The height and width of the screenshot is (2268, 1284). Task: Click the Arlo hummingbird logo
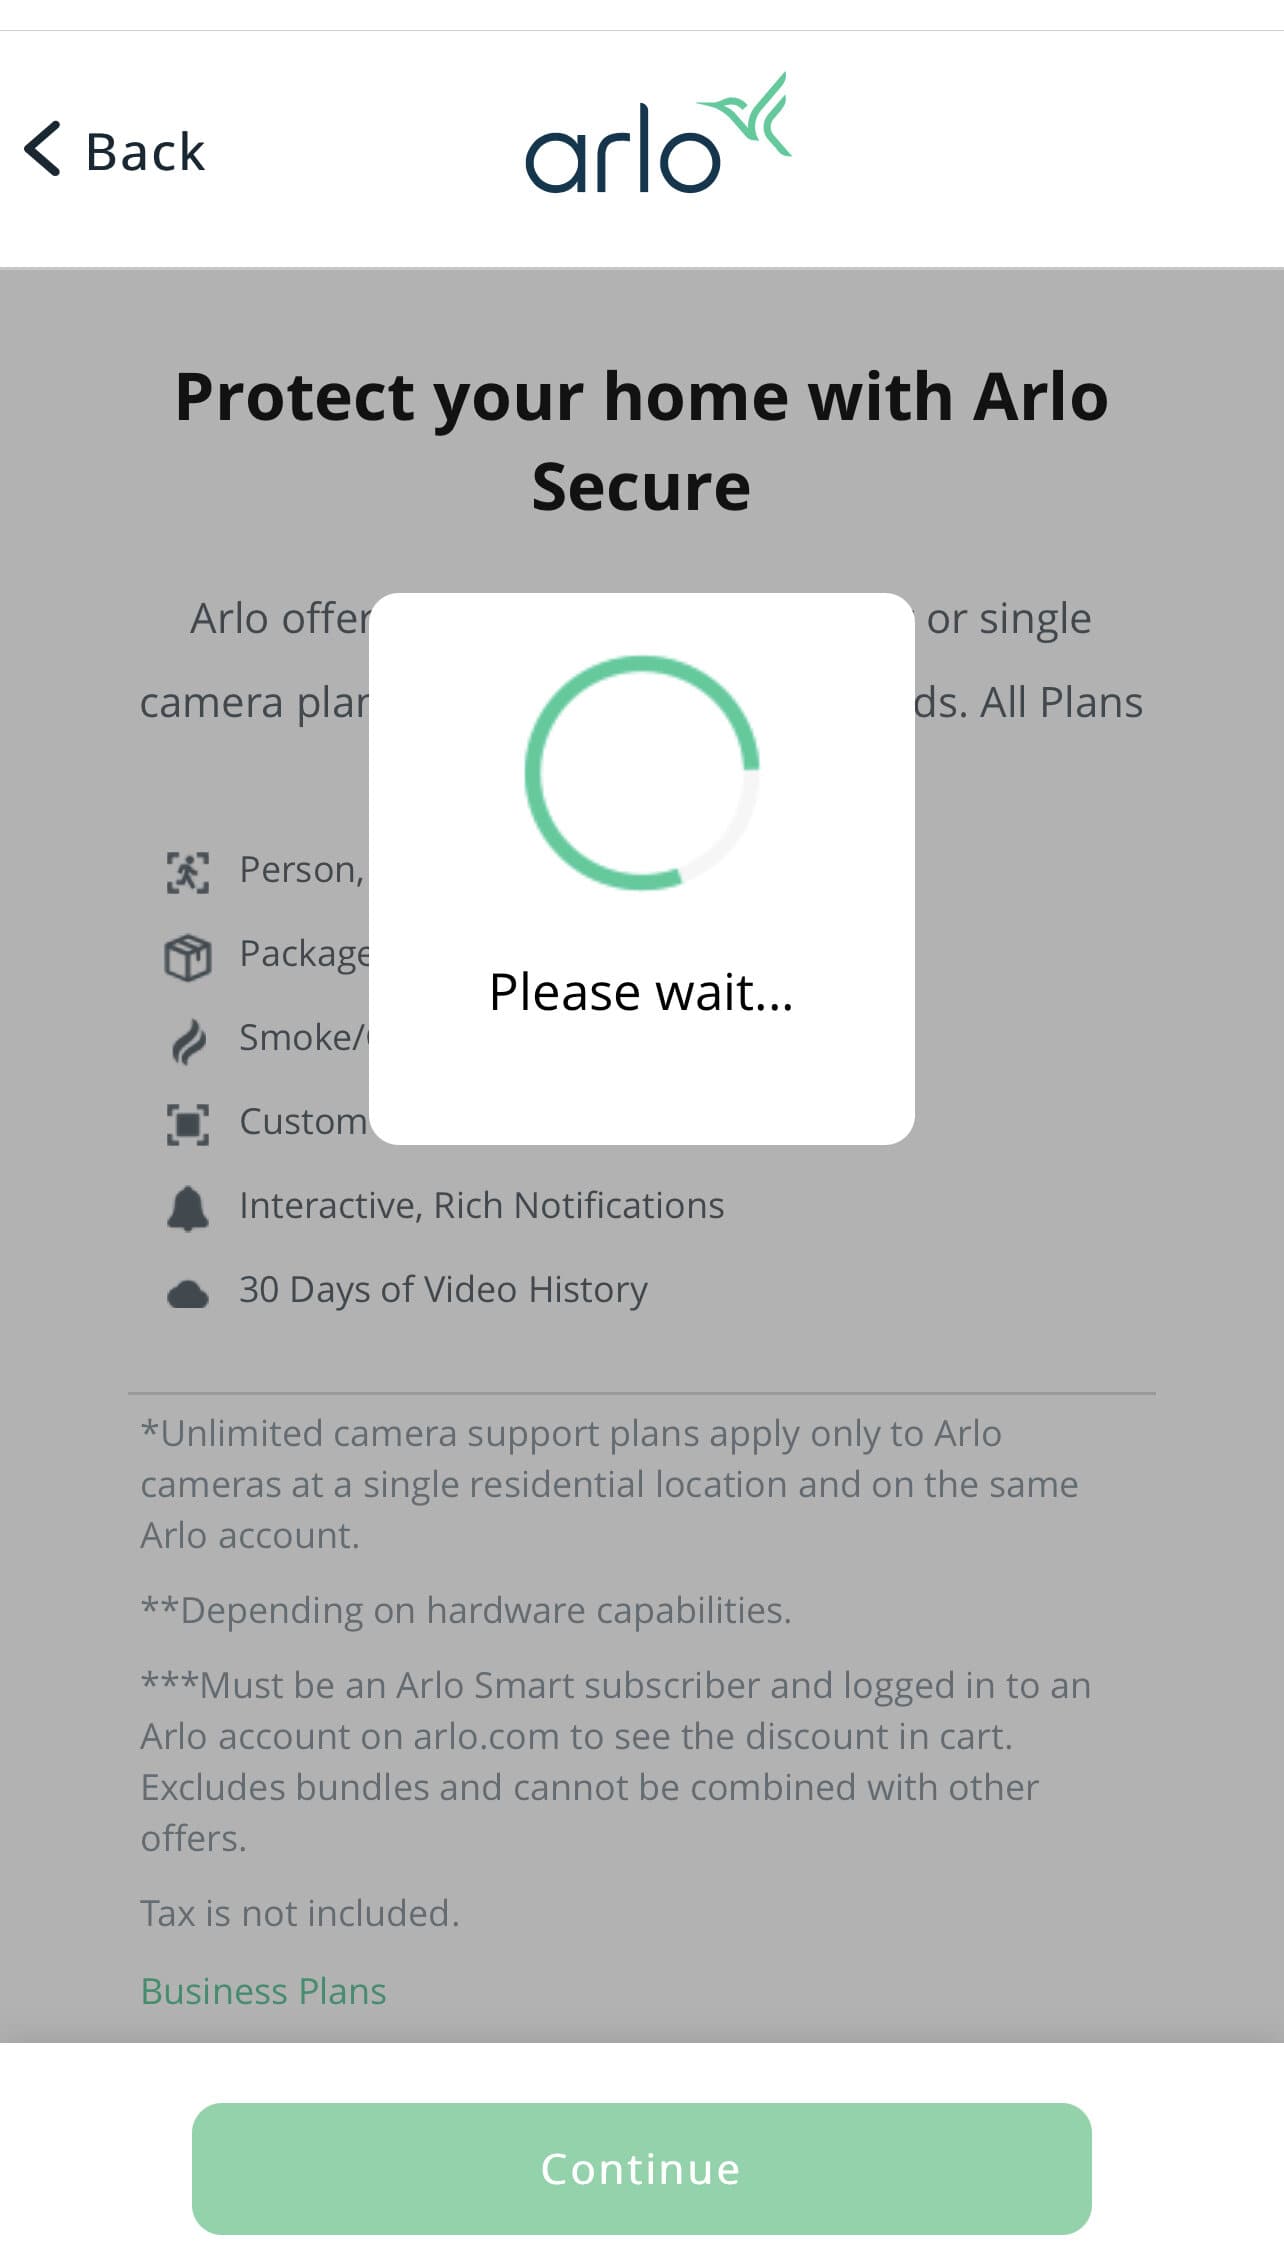[x=657, y=138]
